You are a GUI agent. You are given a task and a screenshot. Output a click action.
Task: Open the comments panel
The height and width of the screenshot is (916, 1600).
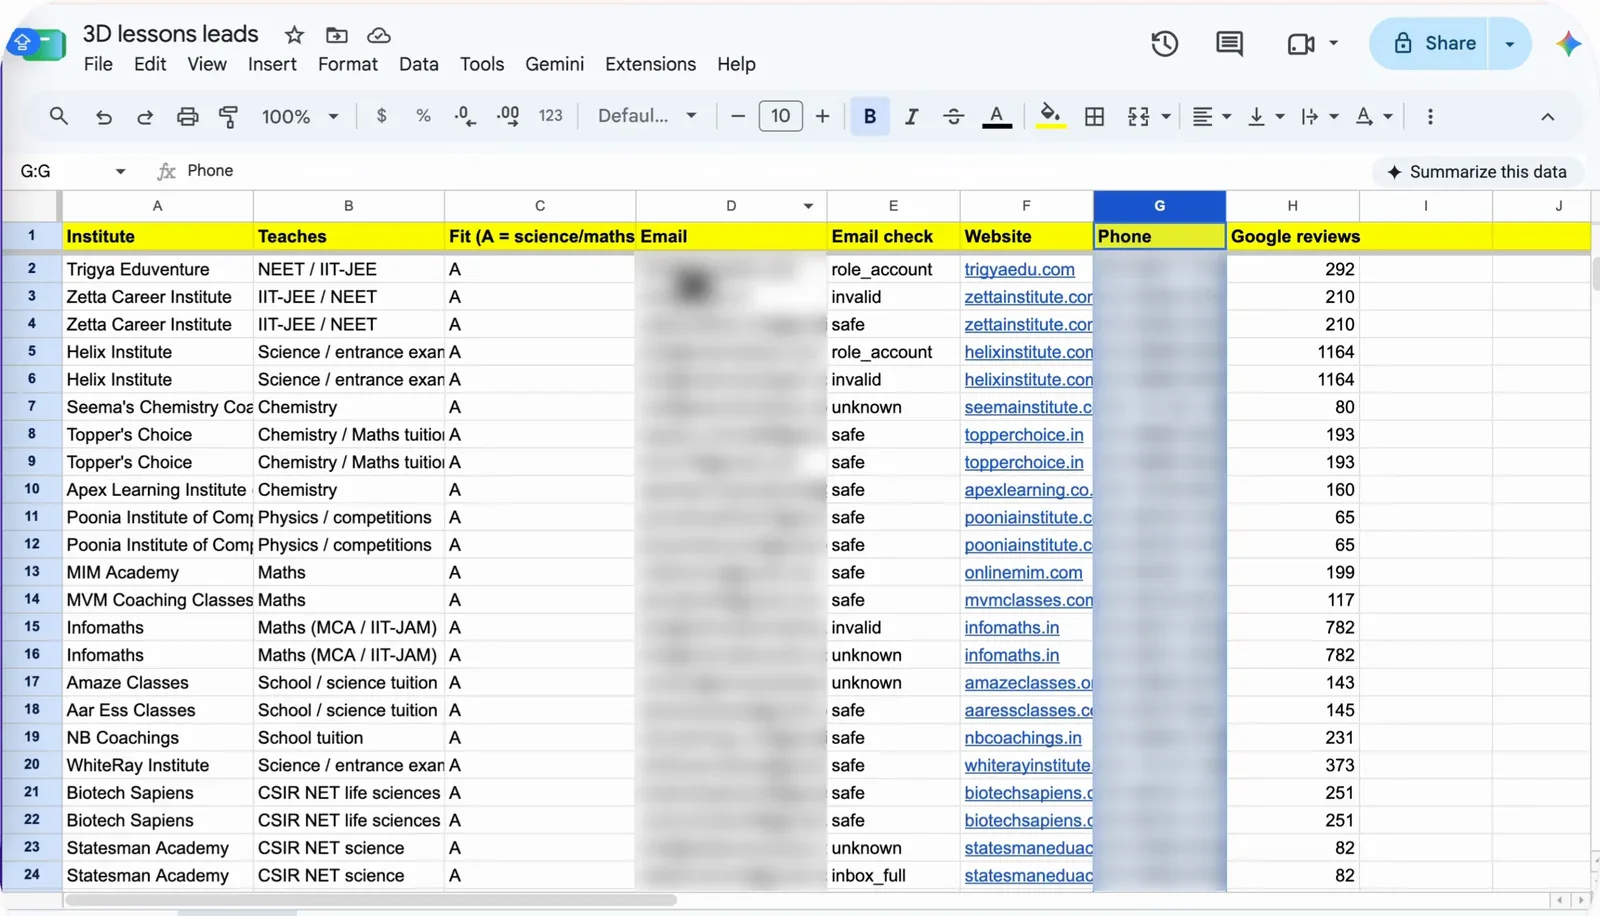[x=1229, y=43]
